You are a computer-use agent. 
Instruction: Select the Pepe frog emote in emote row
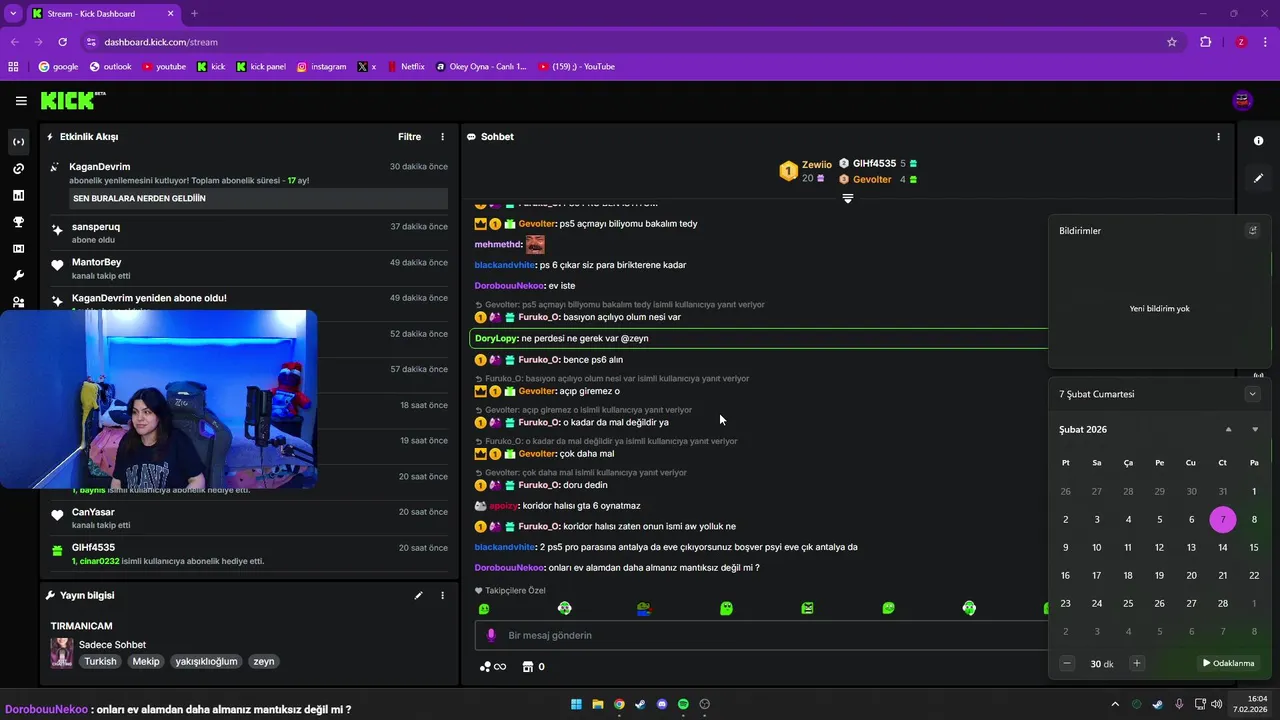[x=645, y=608]
